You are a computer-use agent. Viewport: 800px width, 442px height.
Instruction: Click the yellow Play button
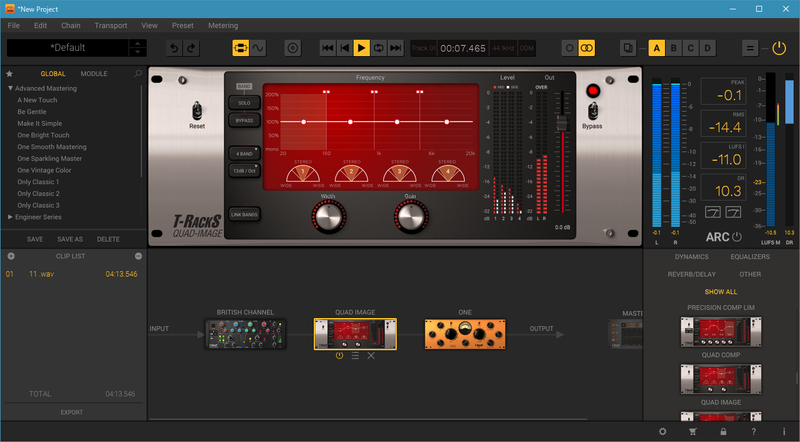click(x=361, y=48)
